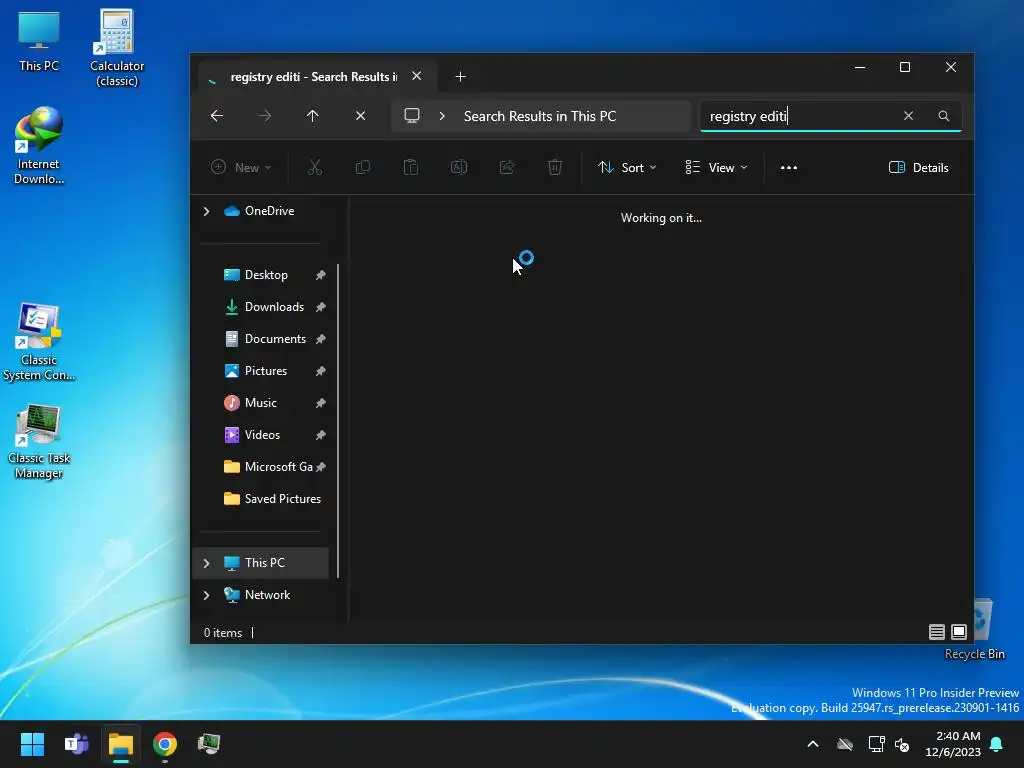Click the Rename toolbar icon
The width and height of the screenshot is (1024, 768).
tap(459, 168)
